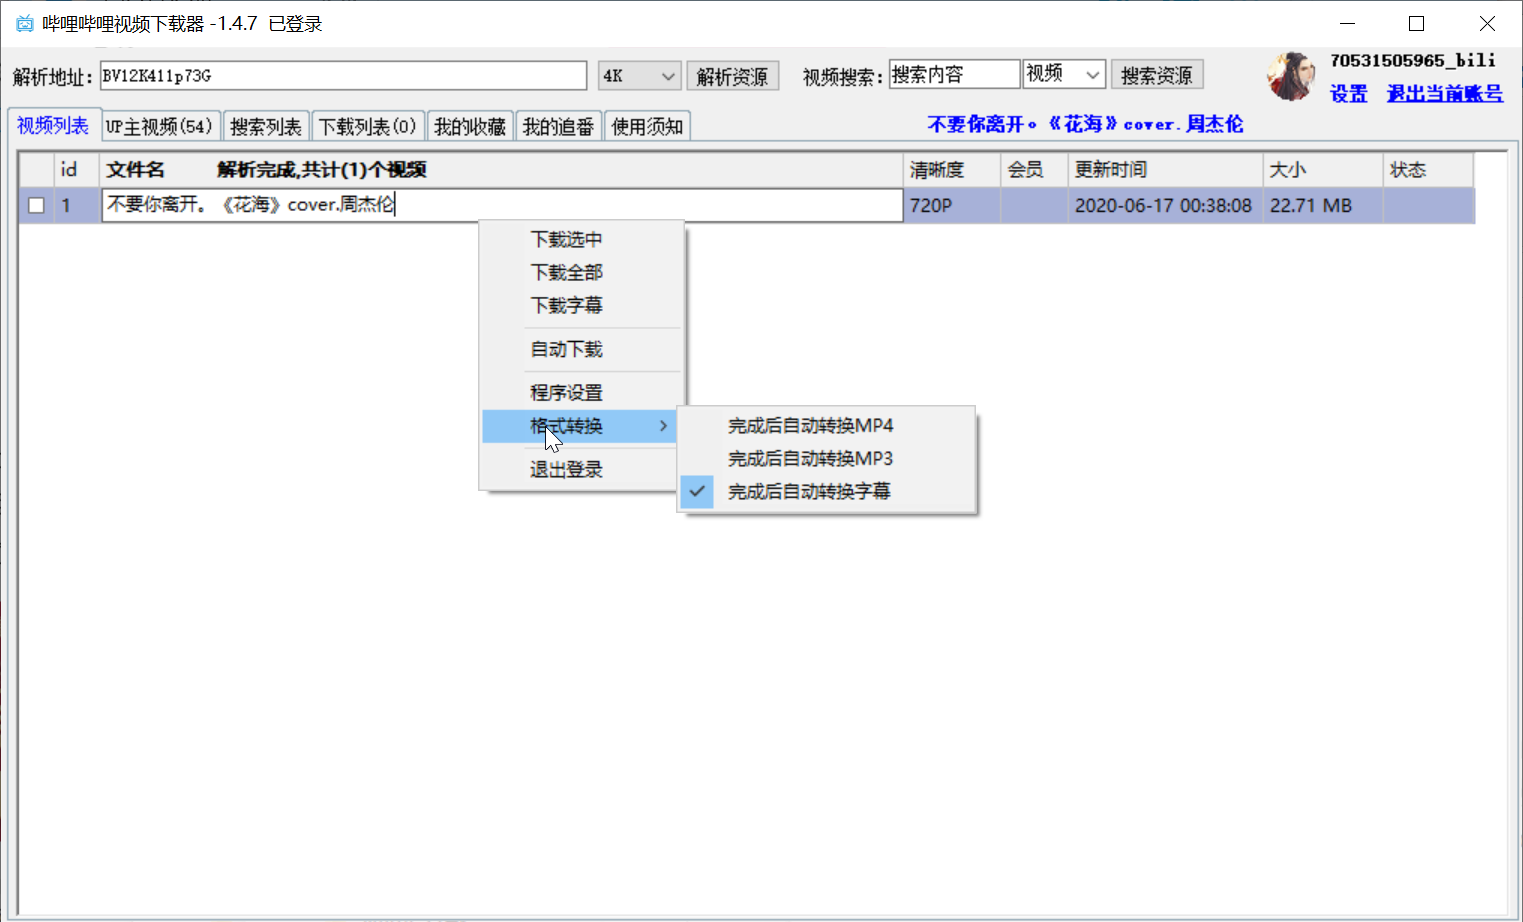Click the 22.71 MB size cell
The image size is (1523, 922).
[1323, 205]
